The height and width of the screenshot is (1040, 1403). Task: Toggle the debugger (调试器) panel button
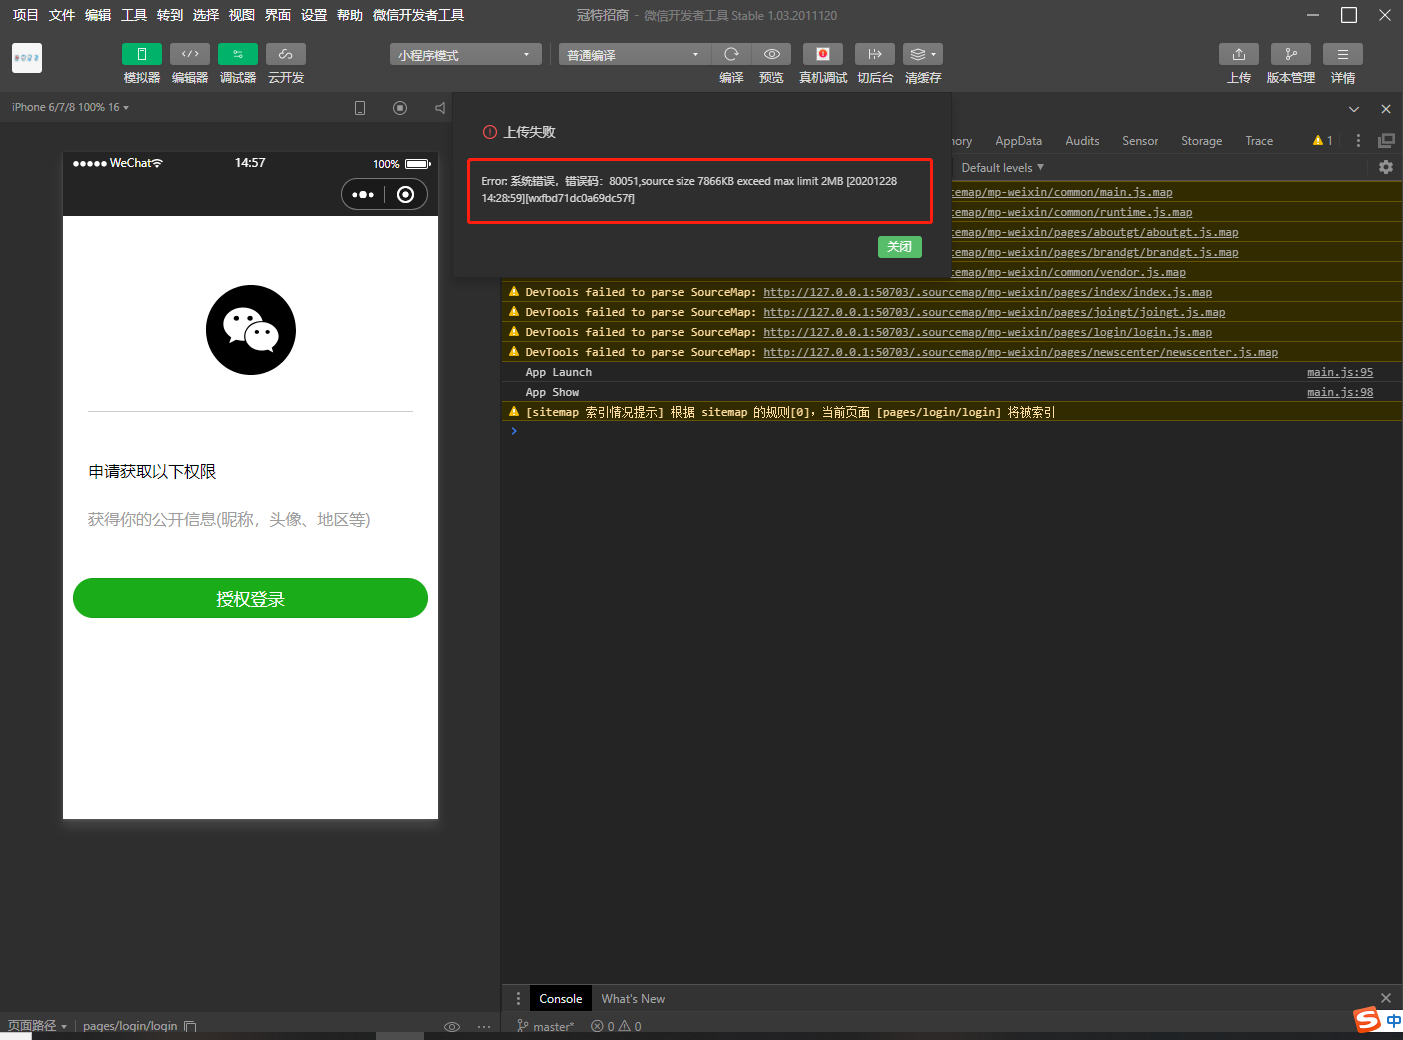click(238, 54)
